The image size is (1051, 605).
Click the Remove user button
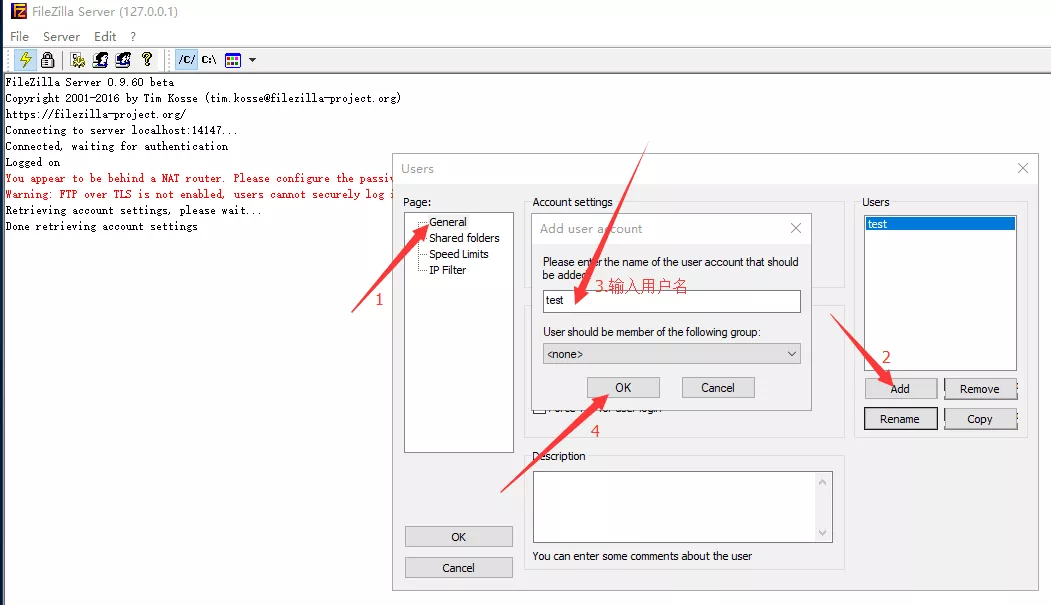click(x=980, y=389)
